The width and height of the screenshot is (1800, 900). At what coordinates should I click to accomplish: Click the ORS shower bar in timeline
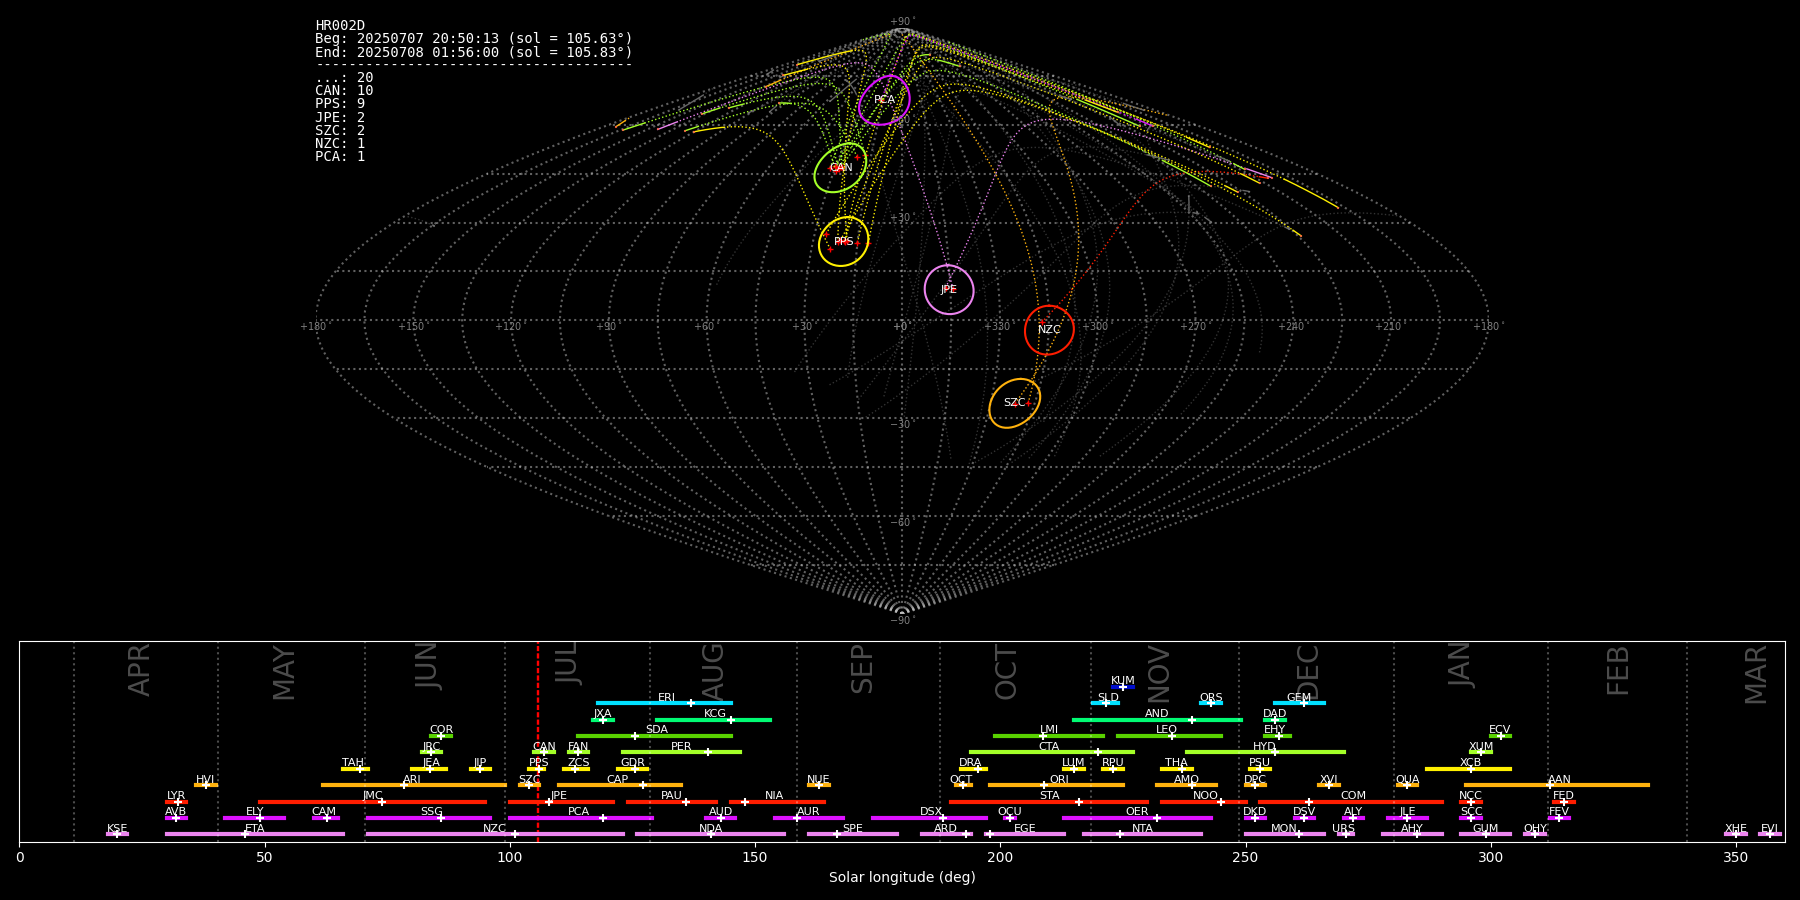(1211, 703)
